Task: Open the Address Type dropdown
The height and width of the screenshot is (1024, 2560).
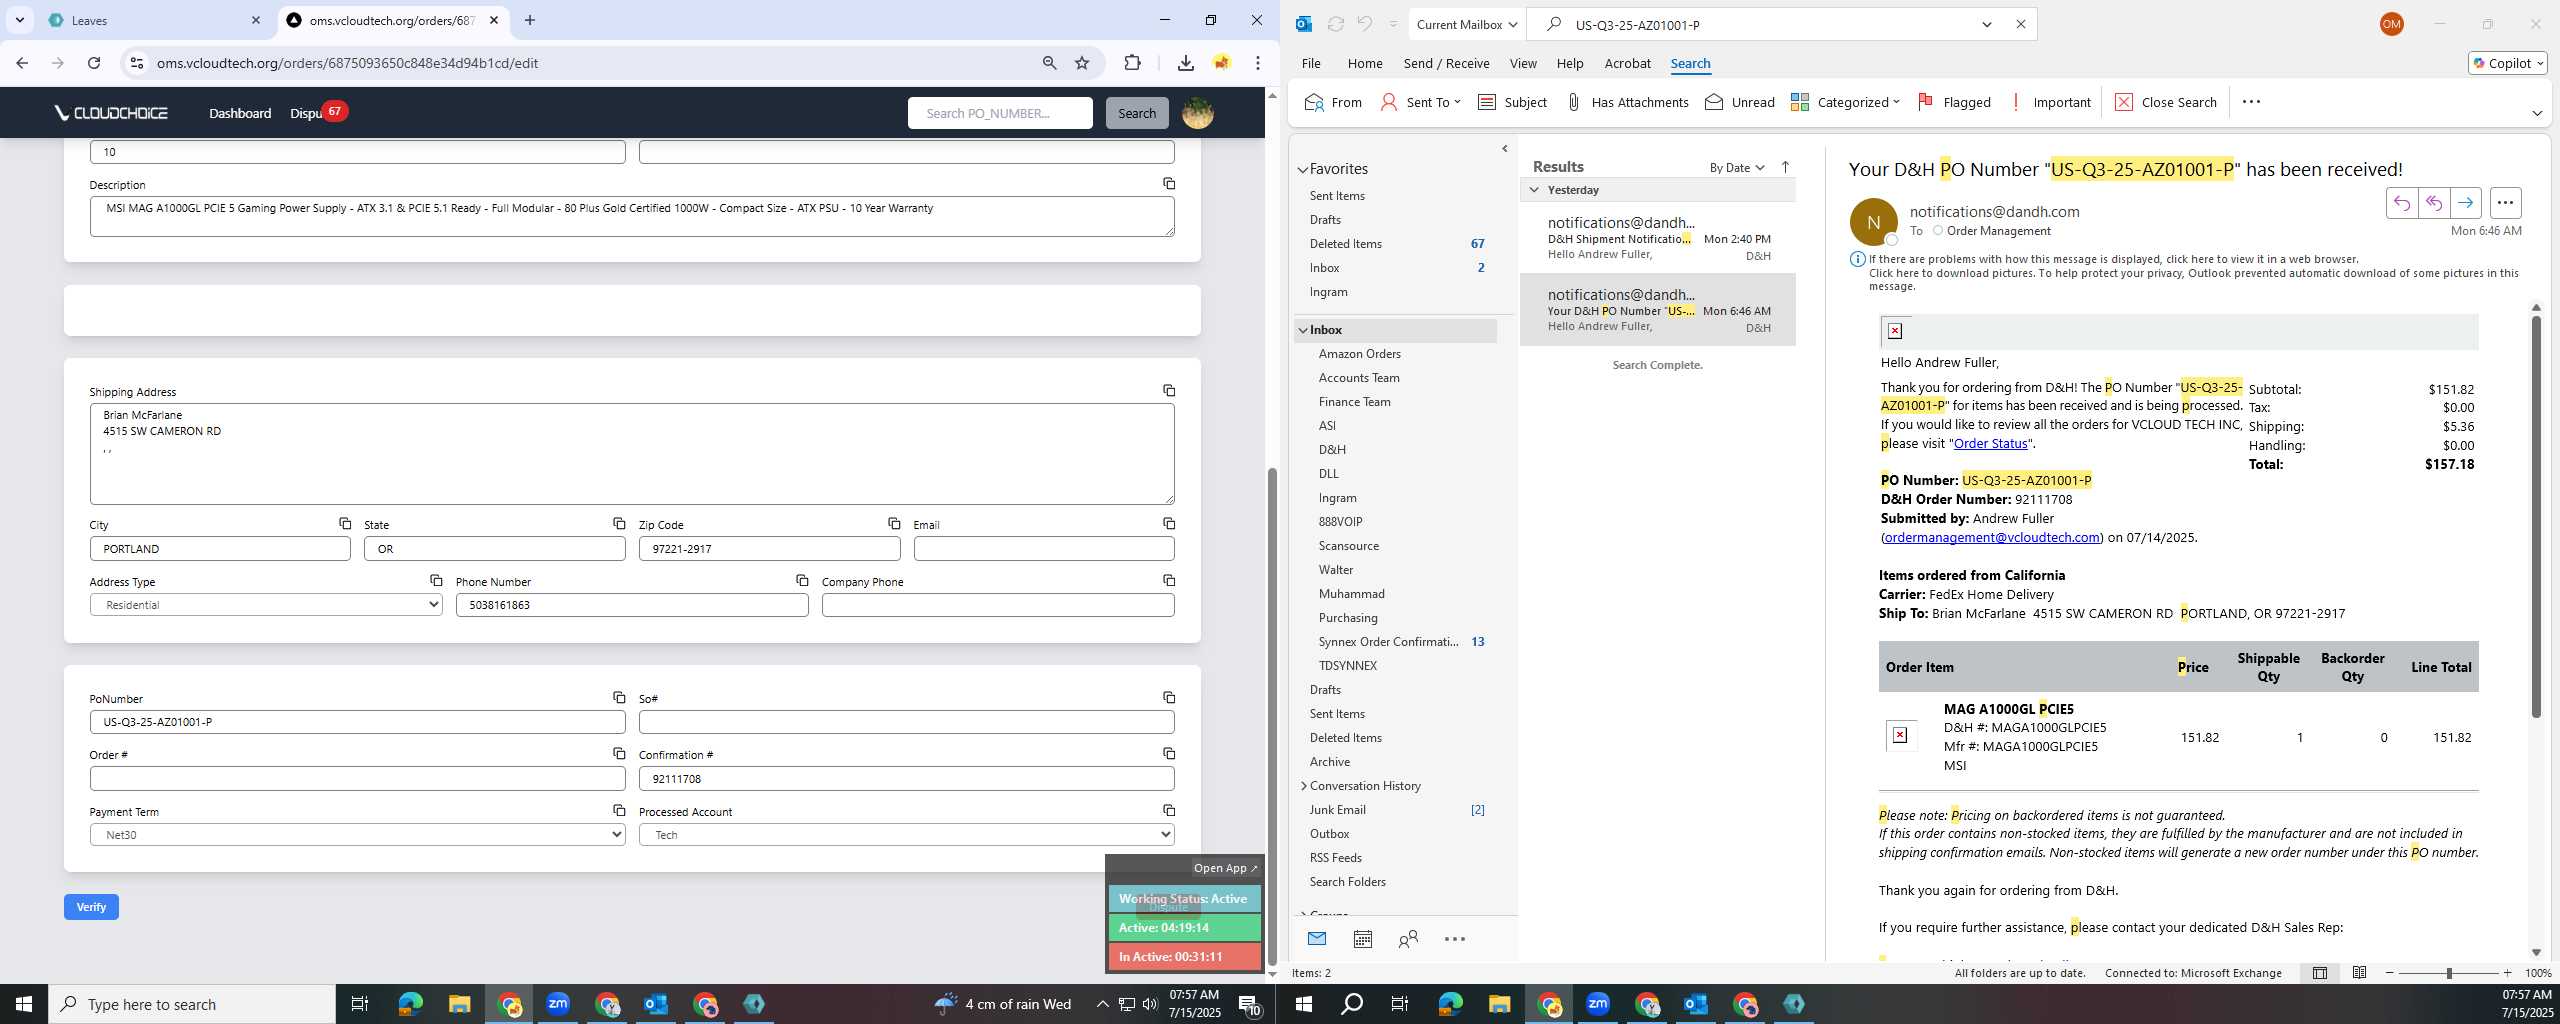Action: click(x=266, y=605)
